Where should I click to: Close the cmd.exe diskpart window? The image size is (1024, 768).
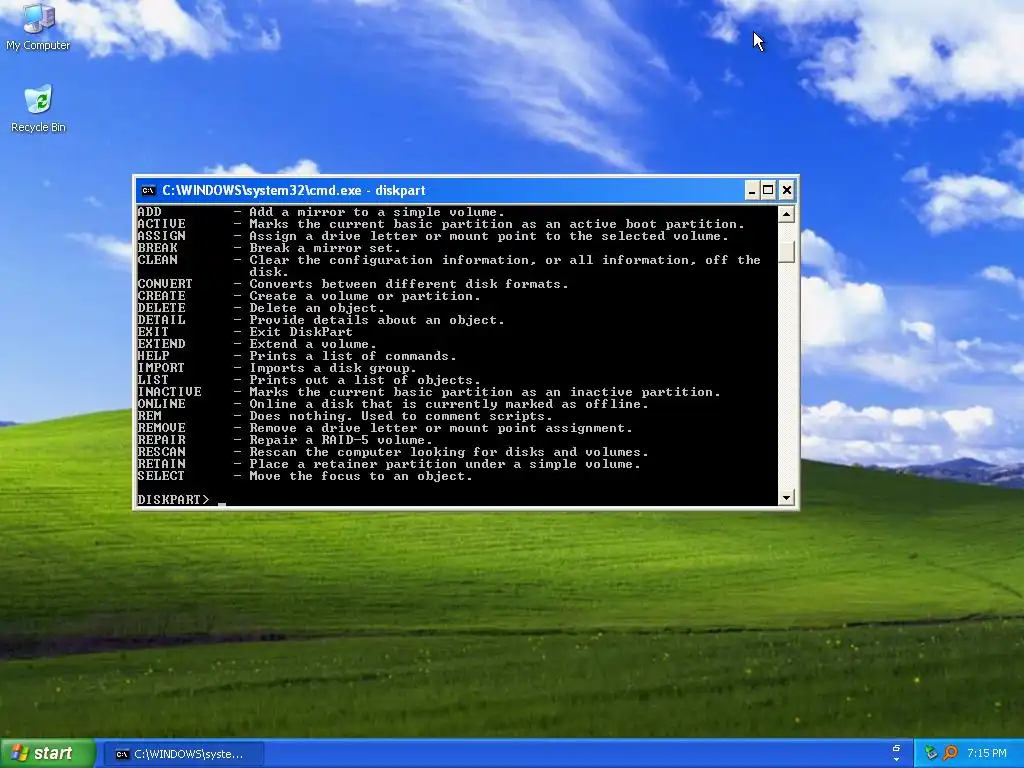[787, 191]
